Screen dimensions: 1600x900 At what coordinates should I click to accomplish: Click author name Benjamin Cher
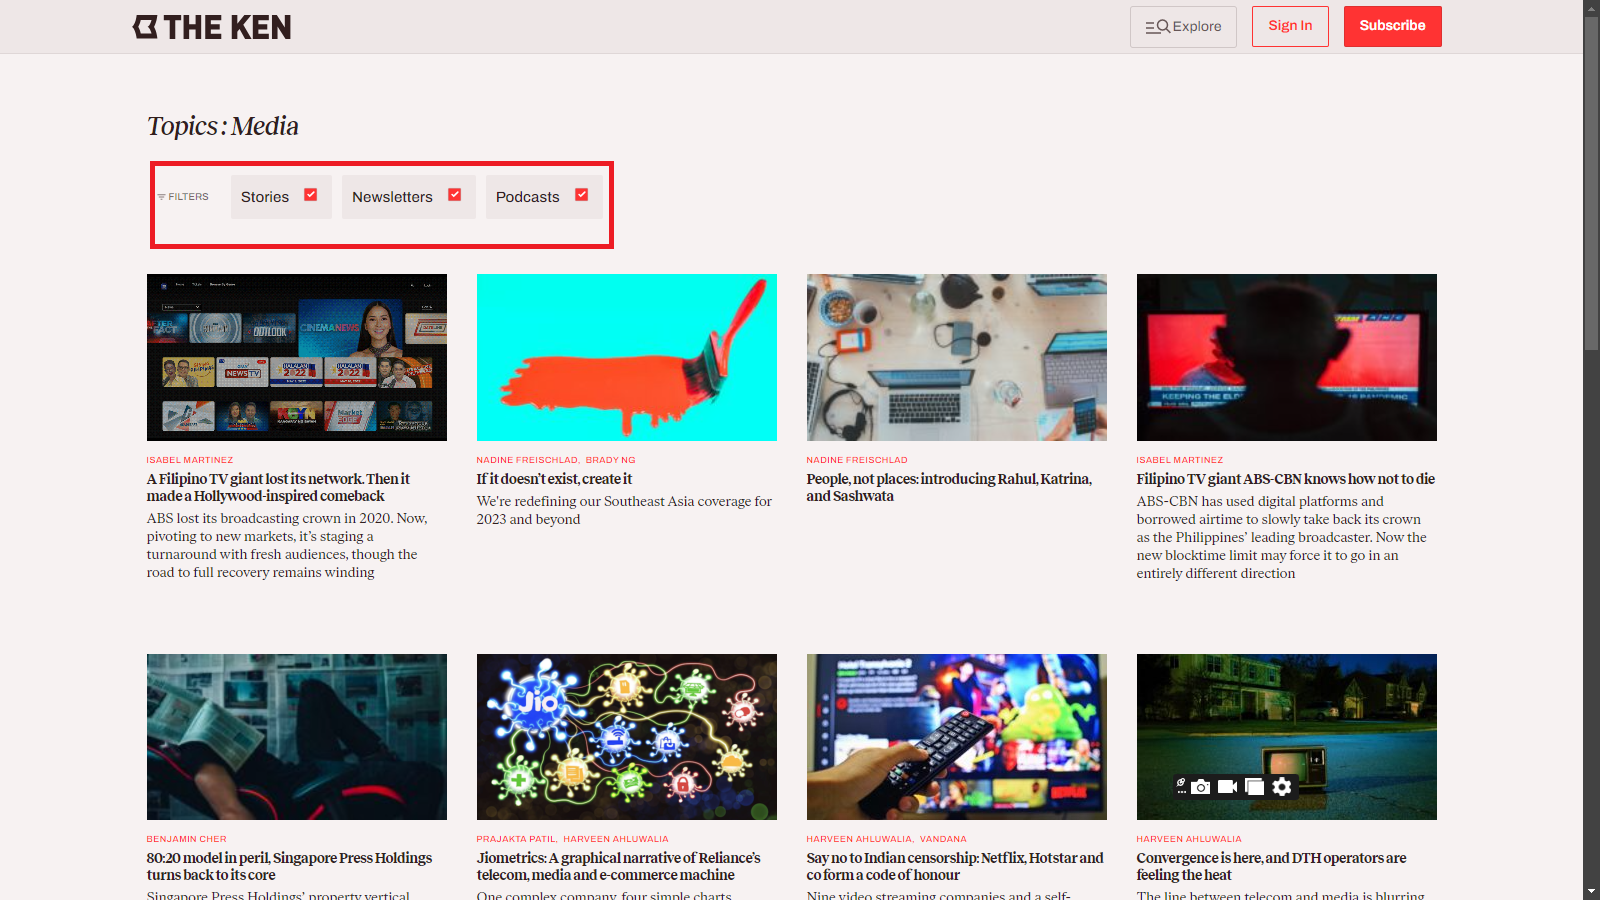pos(187,839)
